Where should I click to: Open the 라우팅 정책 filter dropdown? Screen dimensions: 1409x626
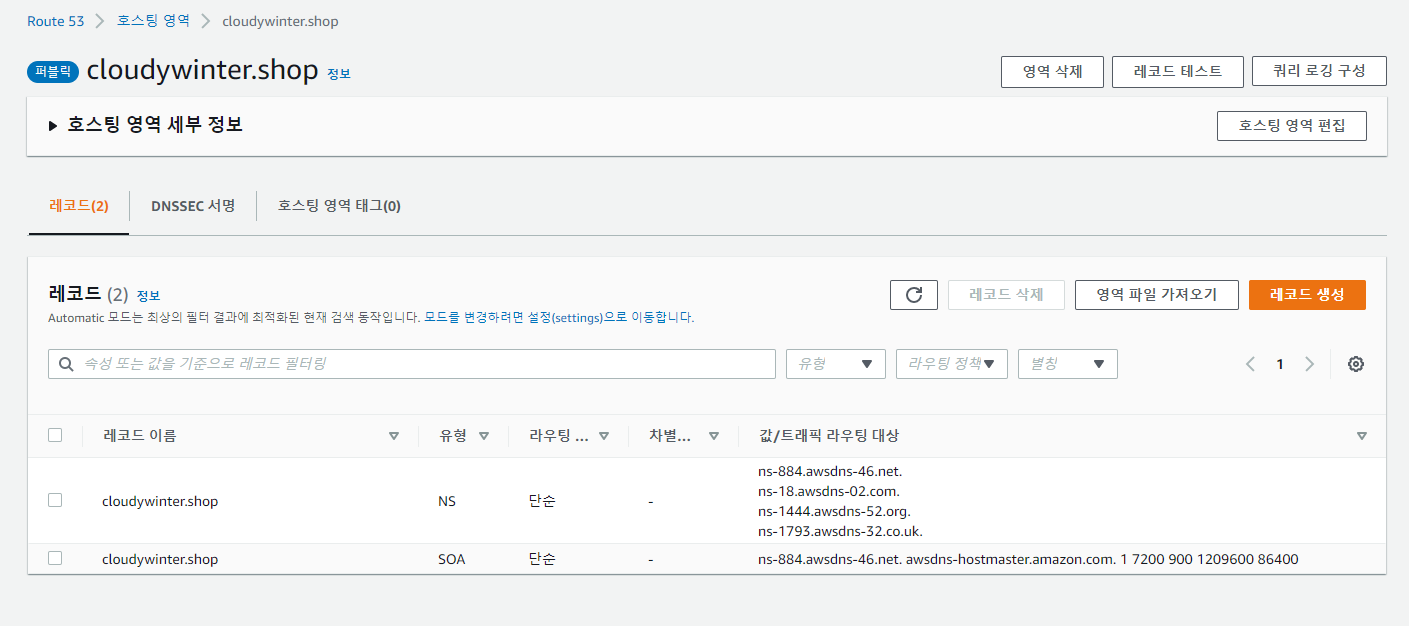pos(952,364)
